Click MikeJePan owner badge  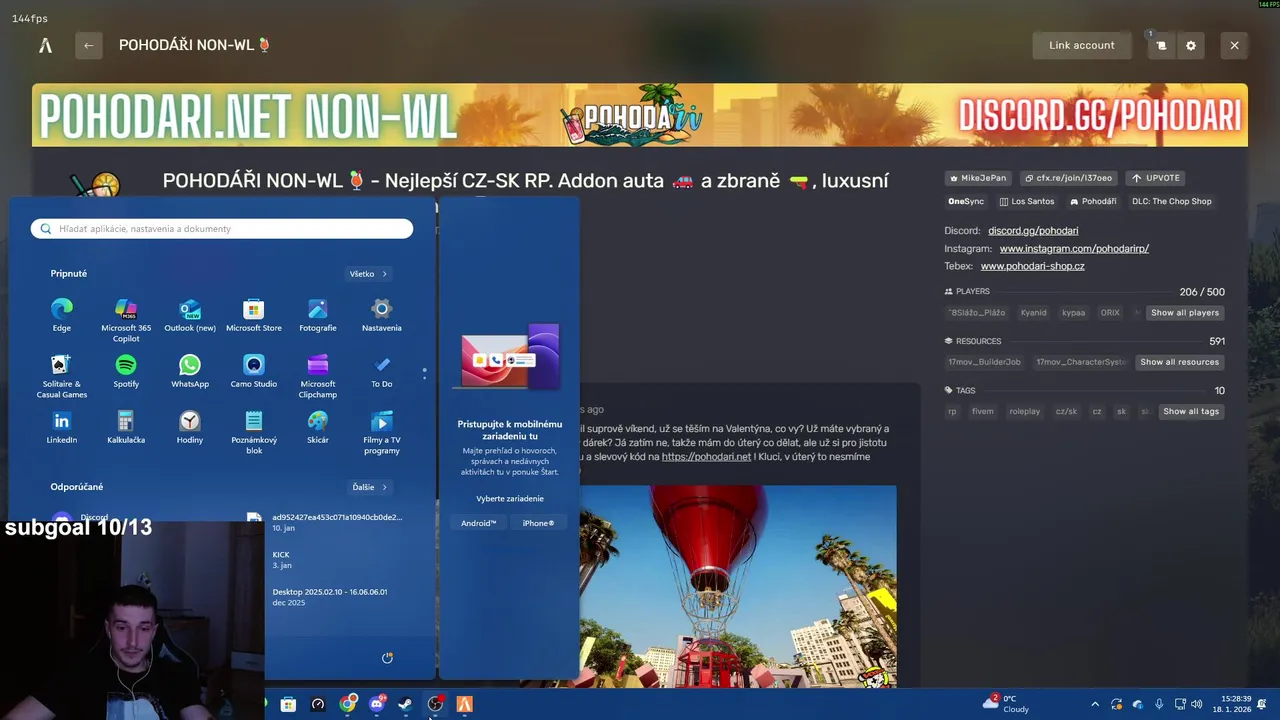[978, 178]
